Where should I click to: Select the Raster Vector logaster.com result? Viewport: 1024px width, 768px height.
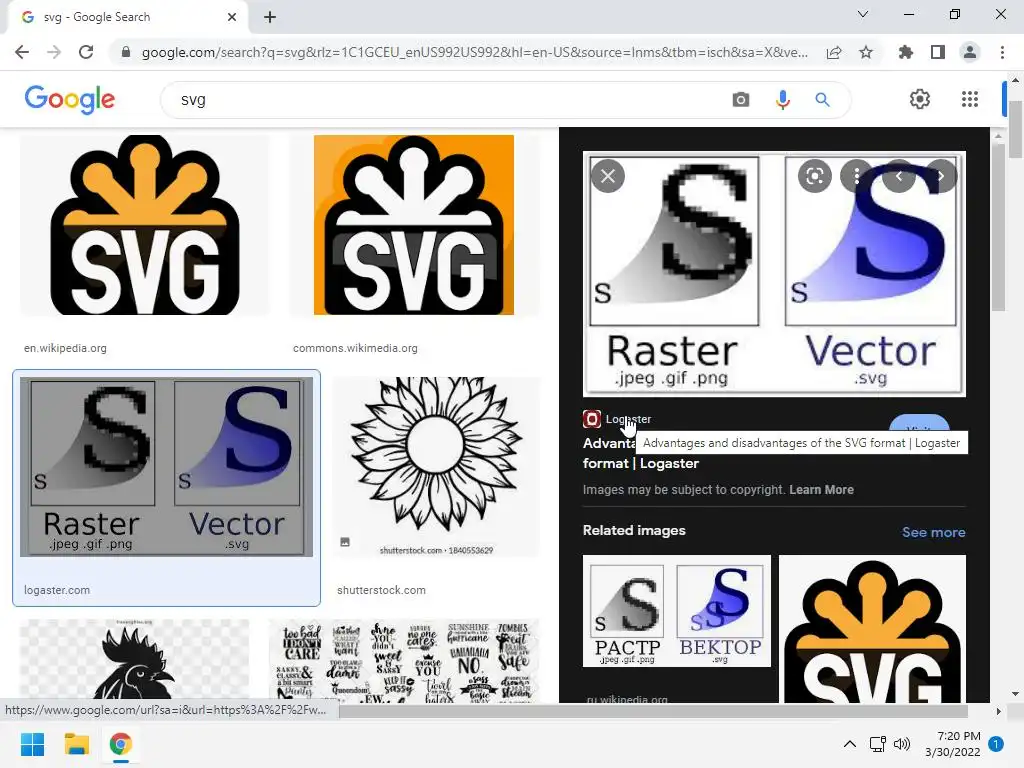click(x=167, y=467)
